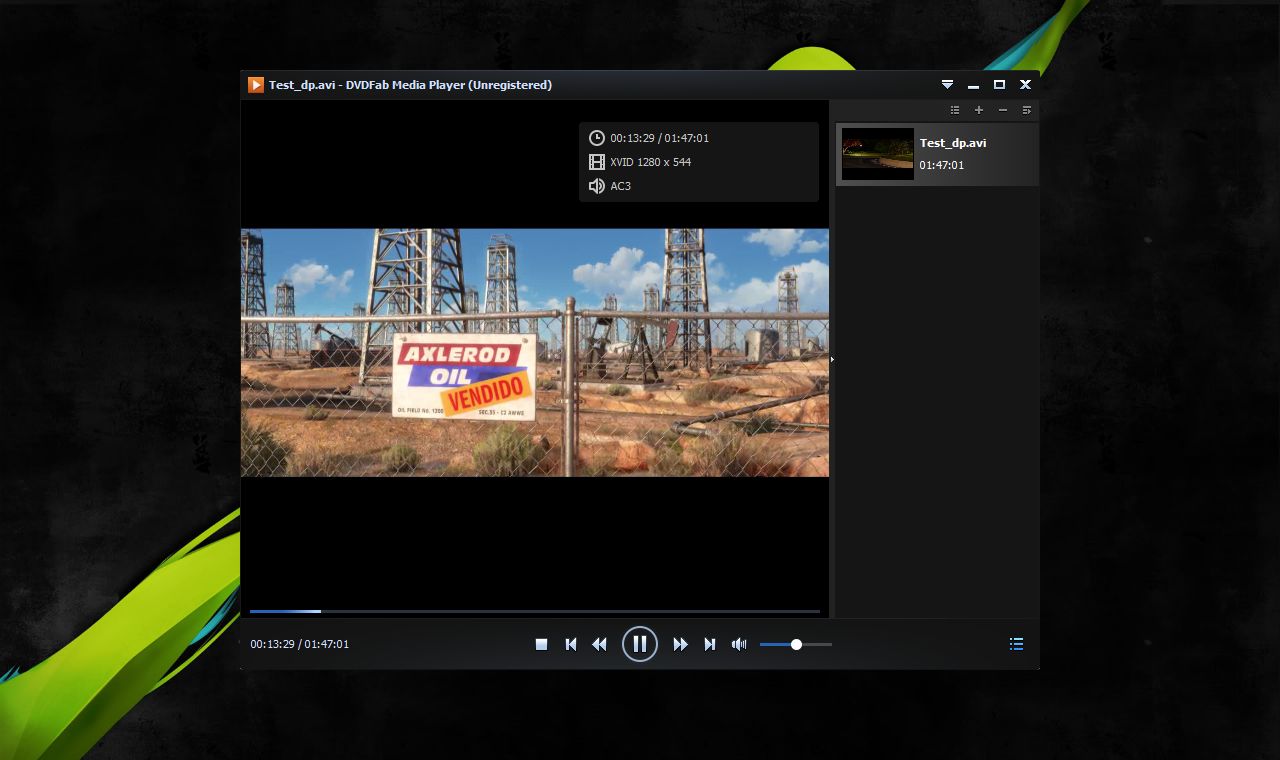Click the clock icon in the info overlay

[x=597, y=138]
